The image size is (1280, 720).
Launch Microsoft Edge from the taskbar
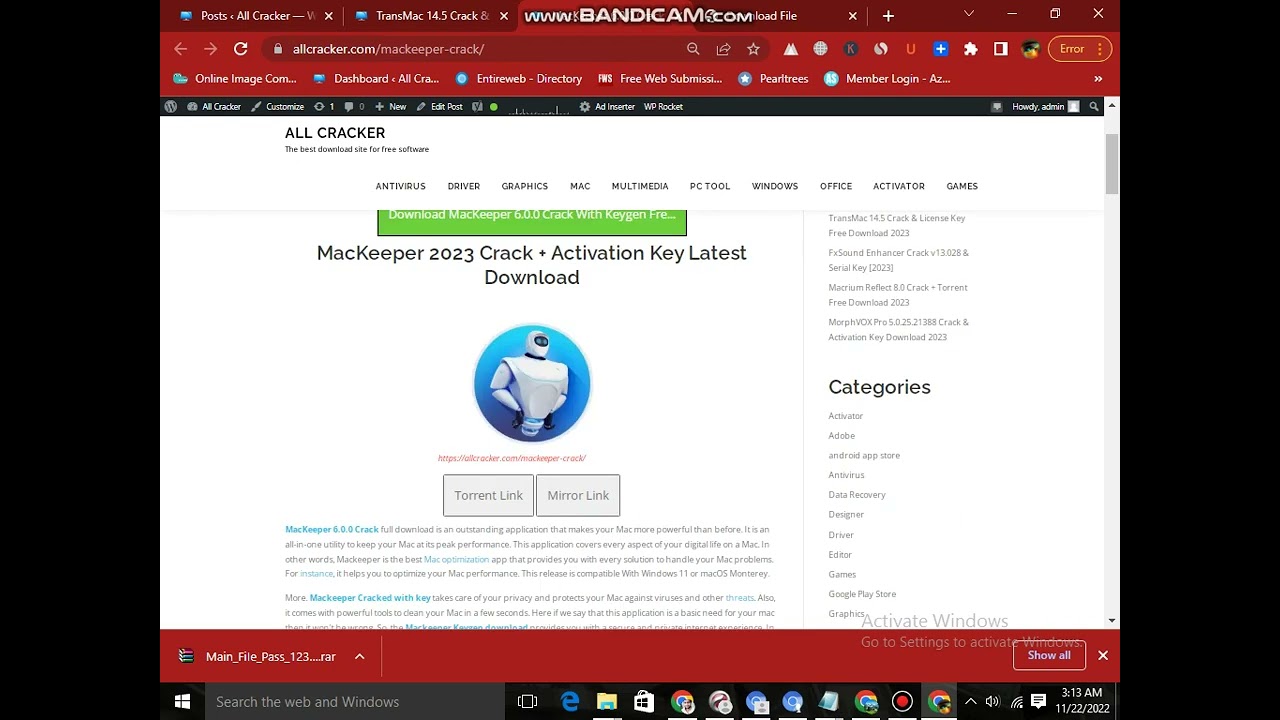tap(570, 702)
